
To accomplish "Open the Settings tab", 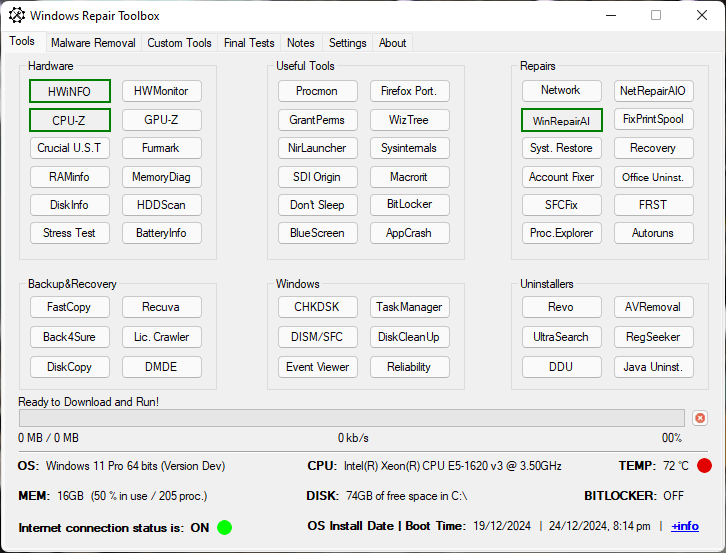I will coord(347,43).
